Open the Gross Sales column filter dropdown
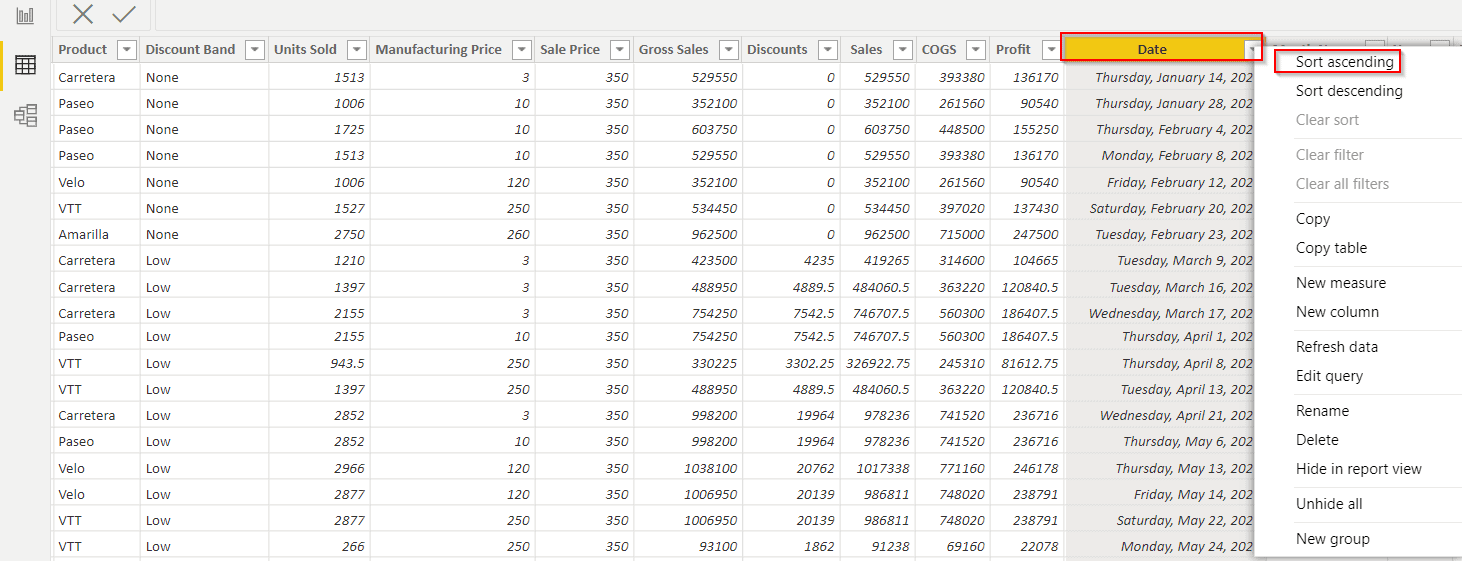The image size is (1462, 561). click(x=728, y=50)
